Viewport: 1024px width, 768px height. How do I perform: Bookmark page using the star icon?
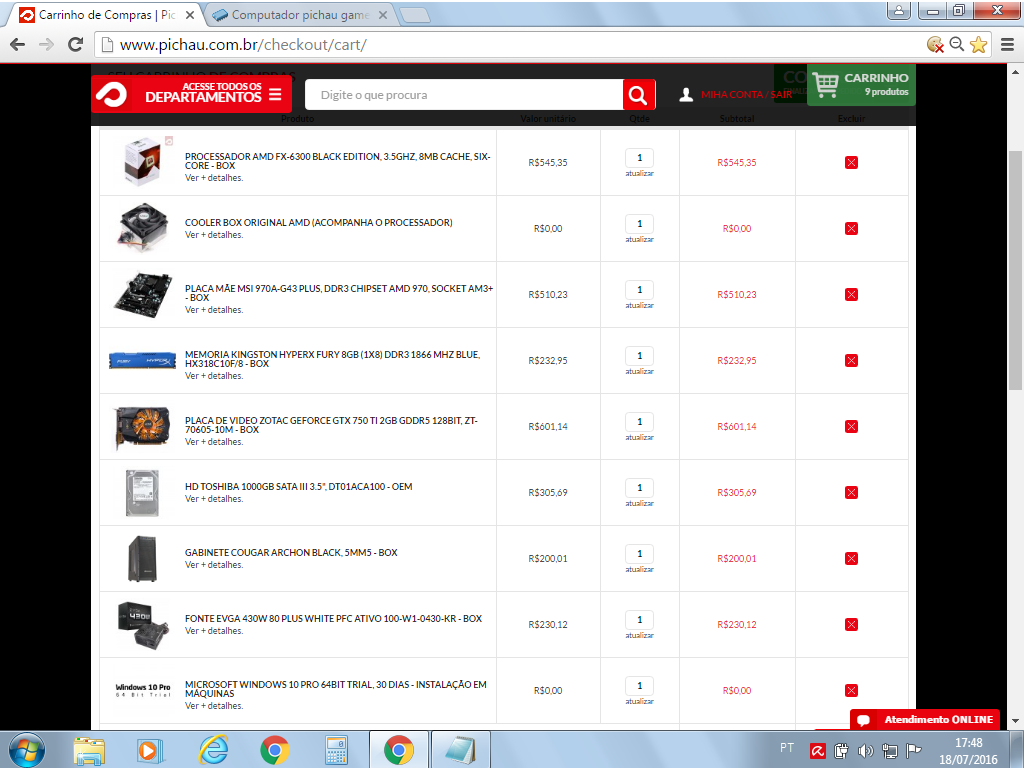tap(978, 44)
